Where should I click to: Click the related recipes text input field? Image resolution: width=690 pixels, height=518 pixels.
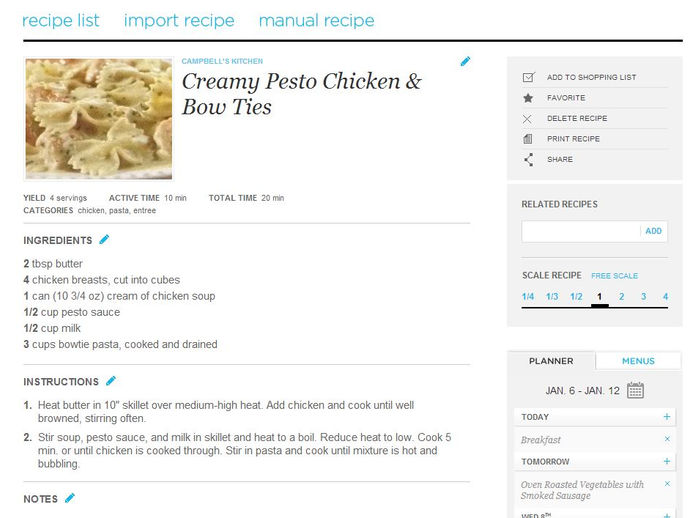pos(581,231)
